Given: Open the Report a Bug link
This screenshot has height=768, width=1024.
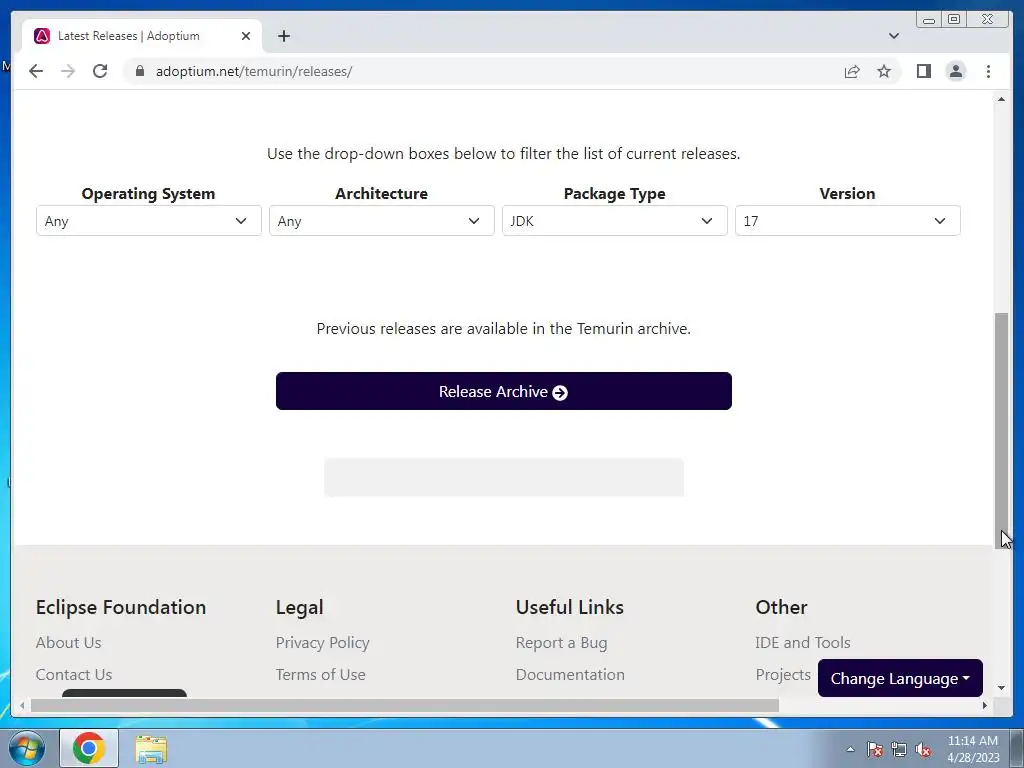Looking at the screenshot, I should (562, 643).
